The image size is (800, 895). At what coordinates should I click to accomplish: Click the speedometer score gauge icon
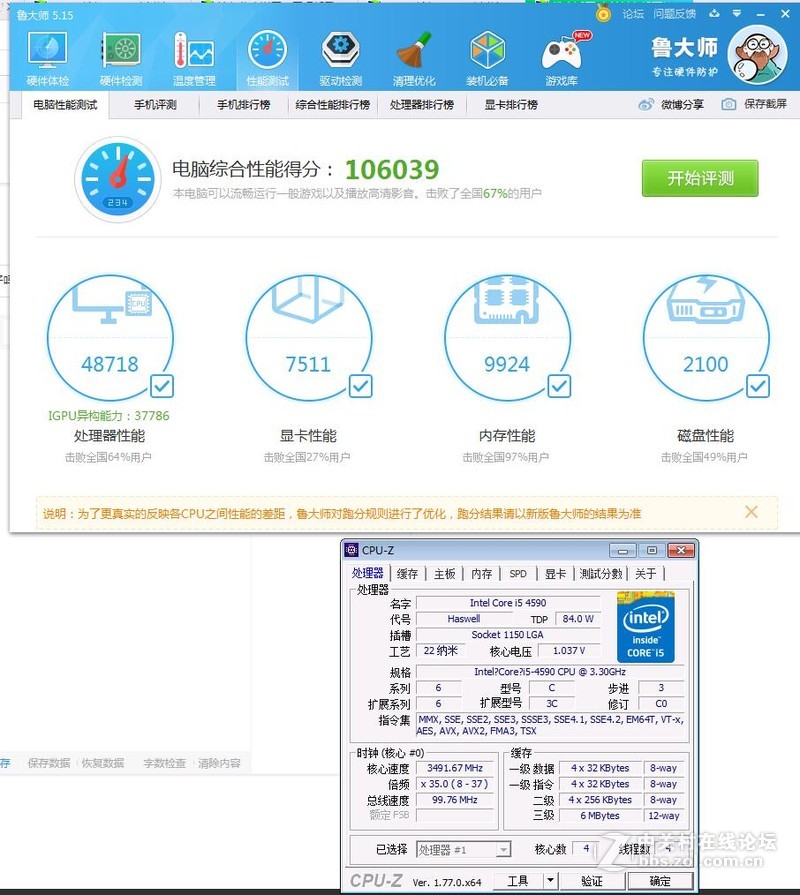point(118,179)
